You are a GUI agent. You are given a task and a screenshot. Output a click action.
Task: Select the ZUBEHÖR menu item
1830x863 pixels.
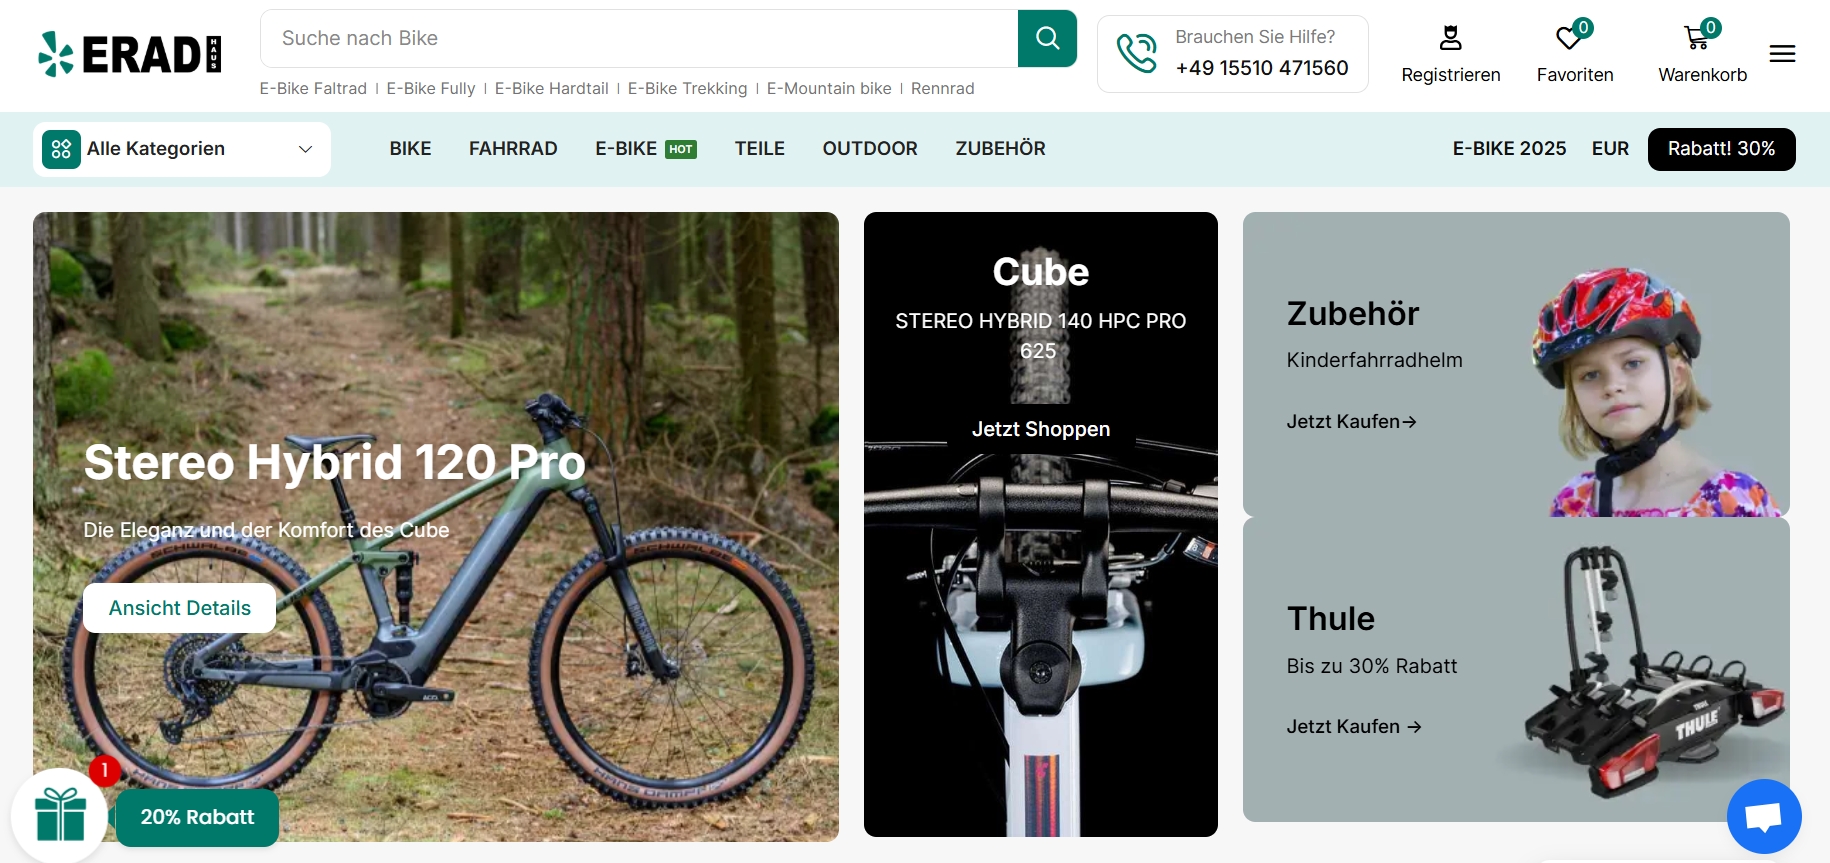pos(1000,149)
